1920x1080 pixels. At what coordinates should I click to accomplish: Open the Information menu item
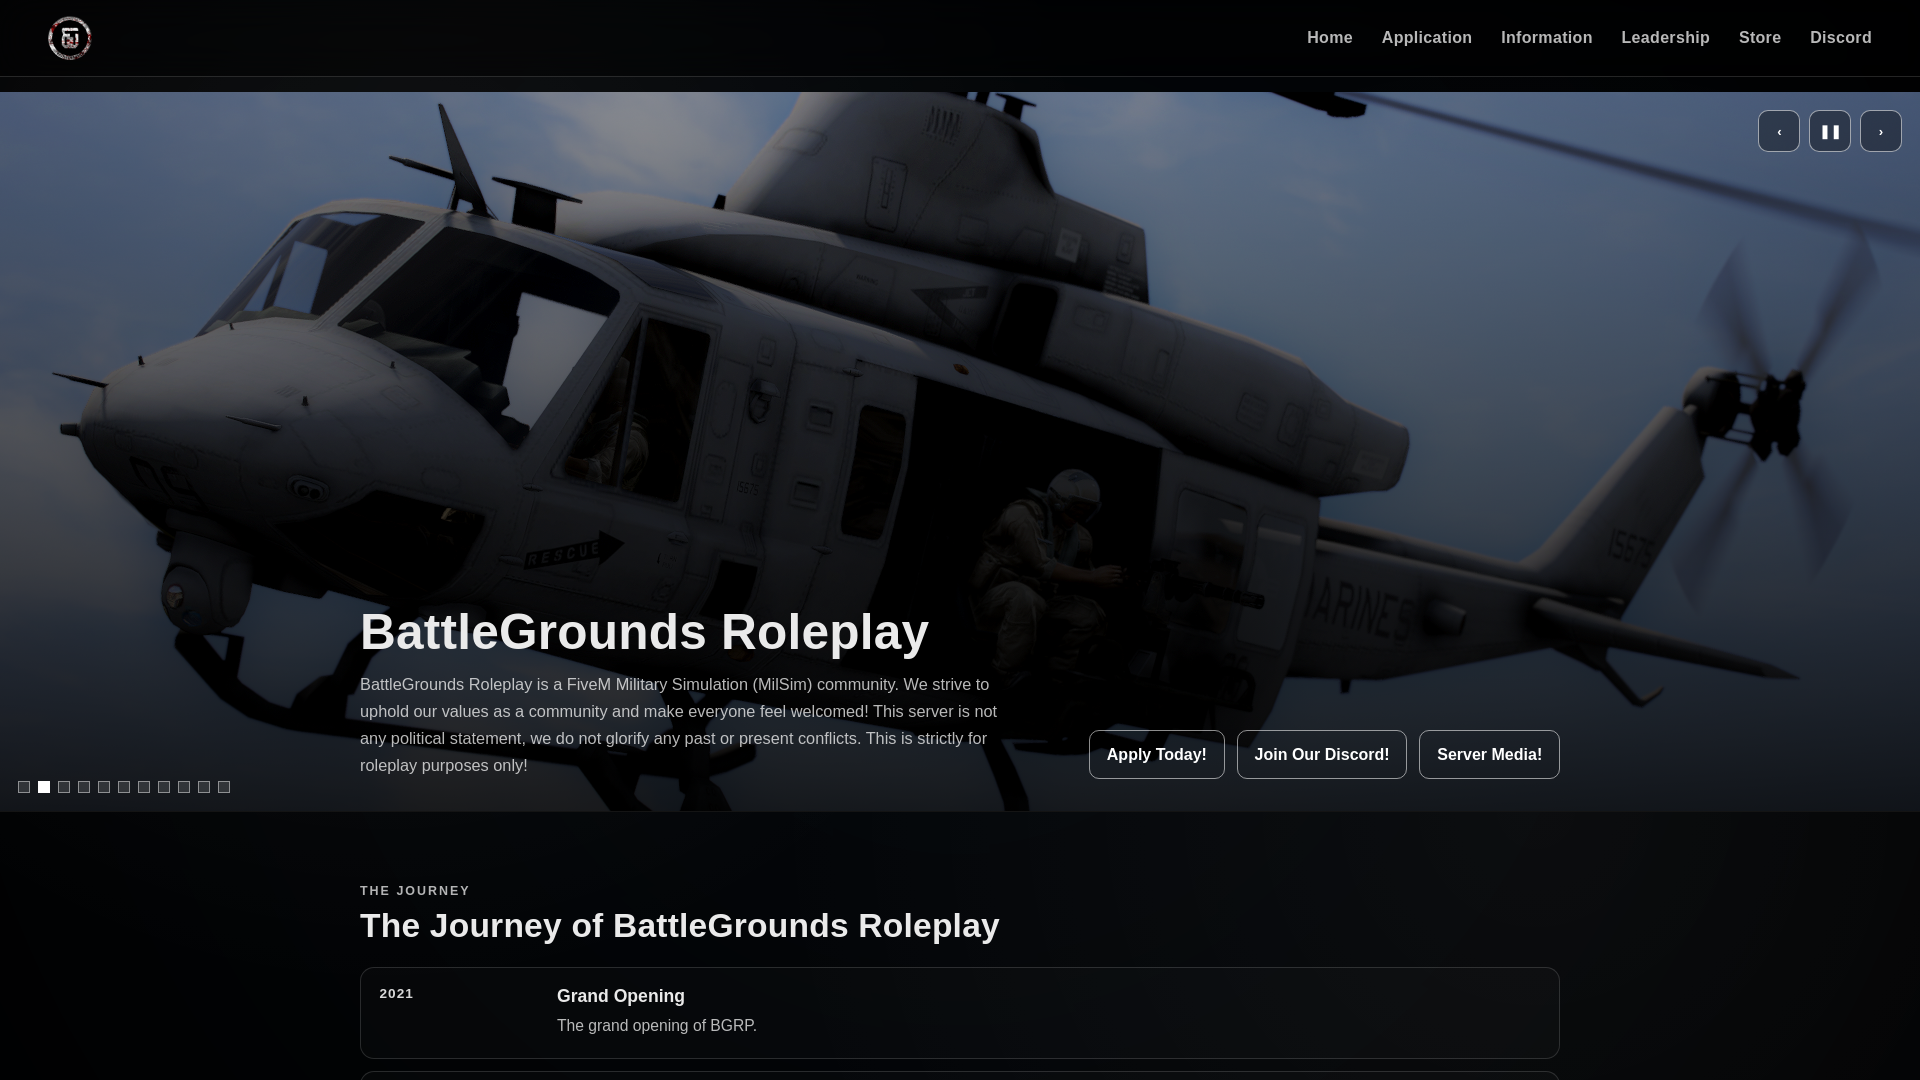point(1547,38)
